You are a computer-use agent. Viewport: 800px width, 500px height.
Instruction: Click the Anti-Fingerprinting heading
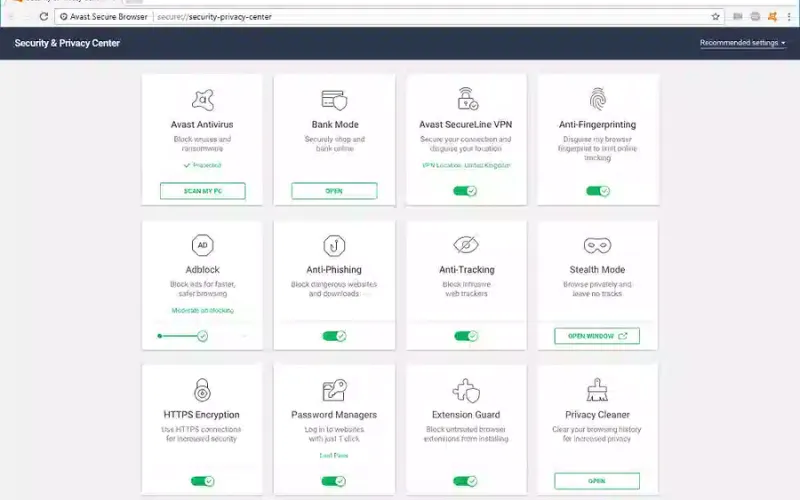click(597, 124)
